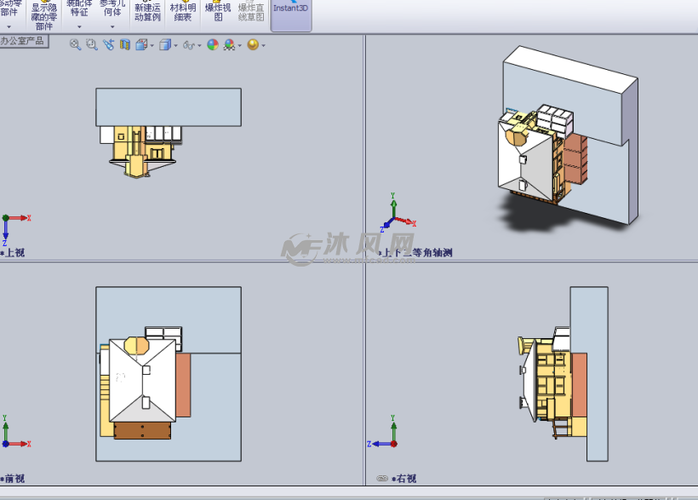Viewport: 698px width, 500px height.
Task: Click the Zoom to Fit magnifier icon
Action: [75, 45]
